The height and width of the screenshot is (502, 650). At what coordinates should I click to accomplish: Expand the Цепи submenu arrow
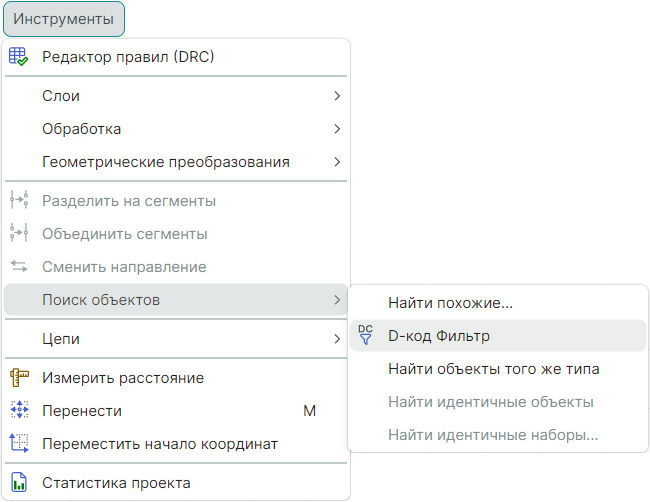pyautogui.click(x=337, y=339)
